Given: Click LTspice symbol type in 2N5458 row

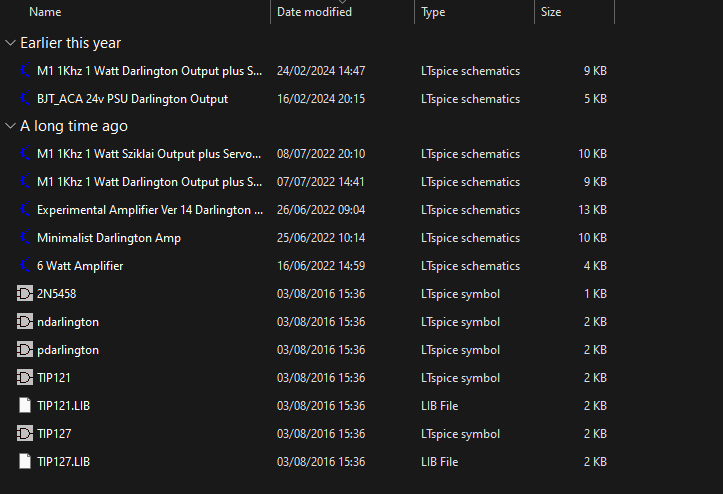Looking at the screenshot, I should 460,293.
